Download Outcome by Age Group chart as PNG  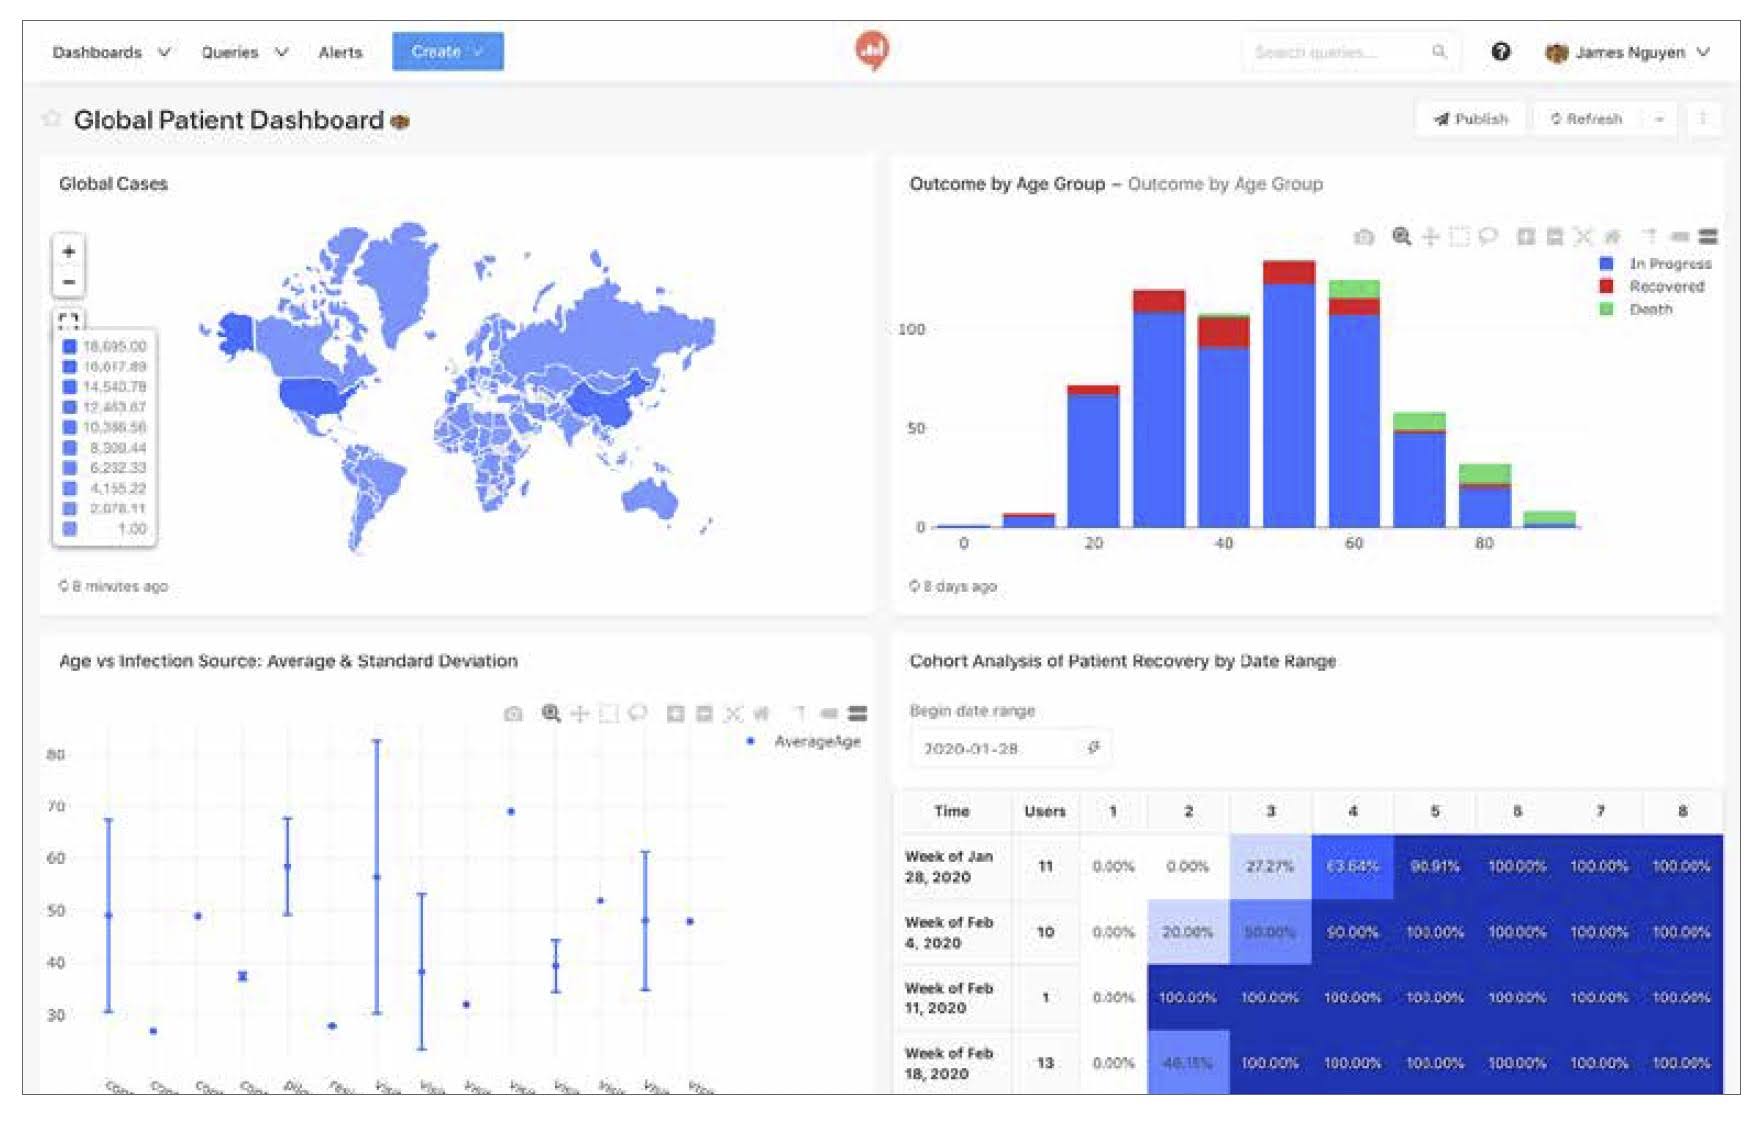tap(1364, 237)
